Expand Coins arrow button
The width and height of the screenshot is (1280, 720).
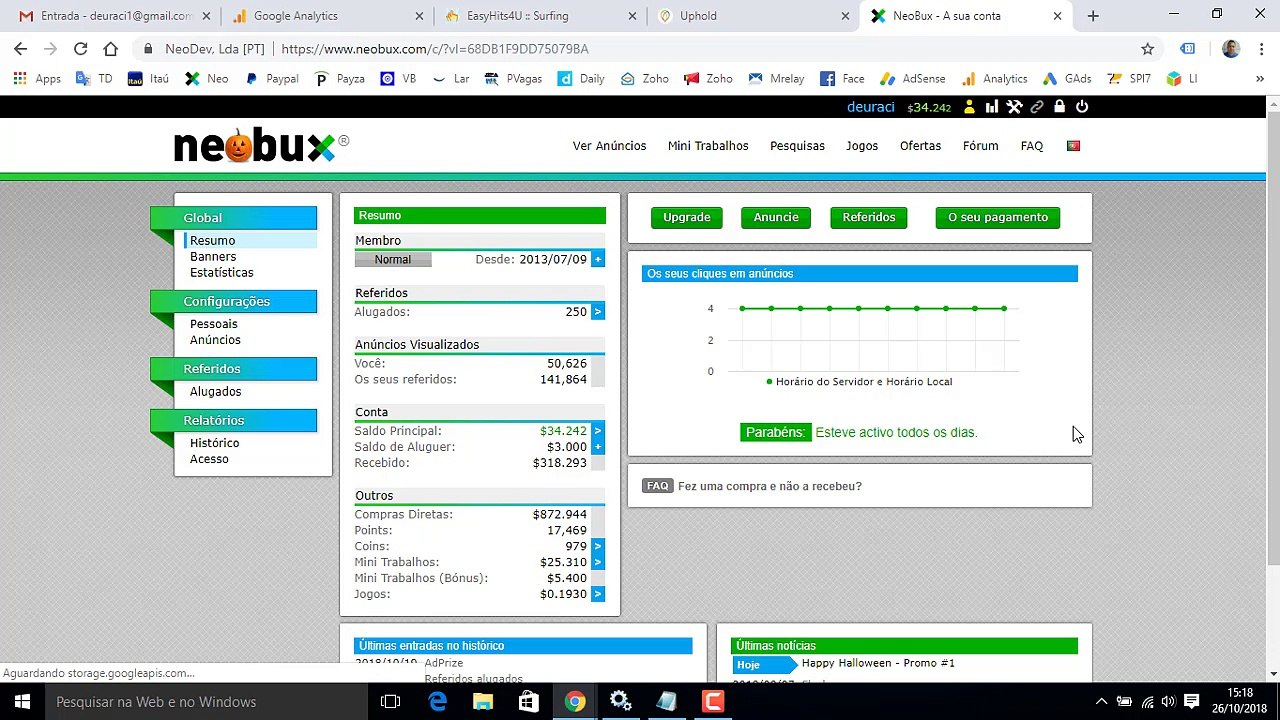[598, 546]
